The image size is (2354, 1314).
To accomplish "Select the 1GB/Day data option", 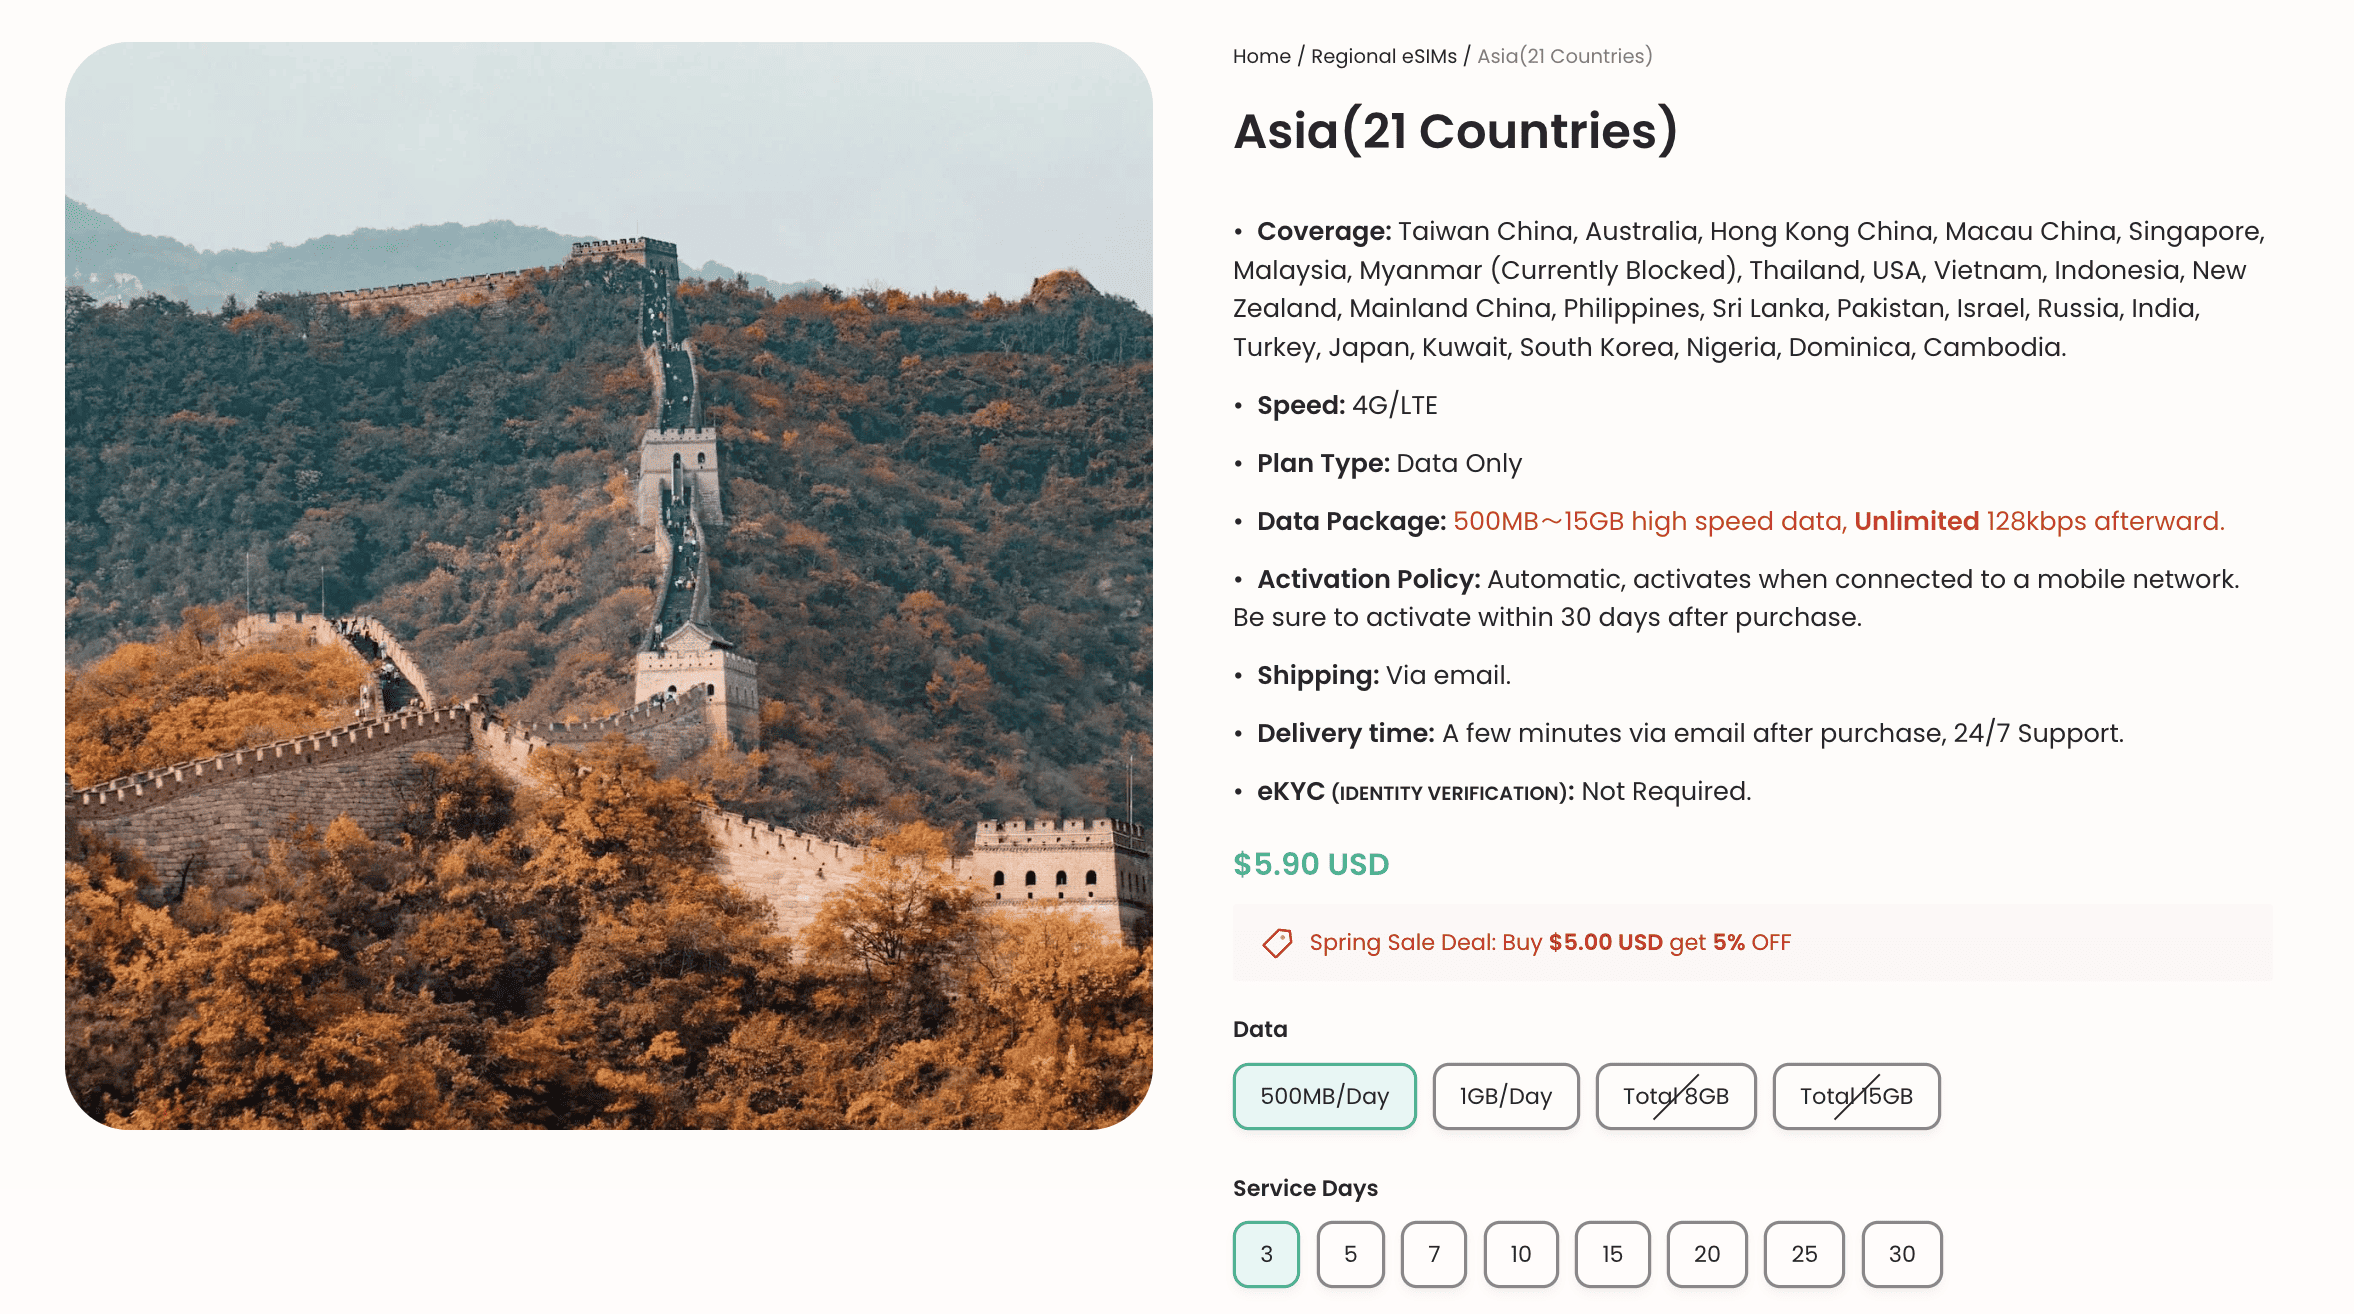I will point(1506,1096).
